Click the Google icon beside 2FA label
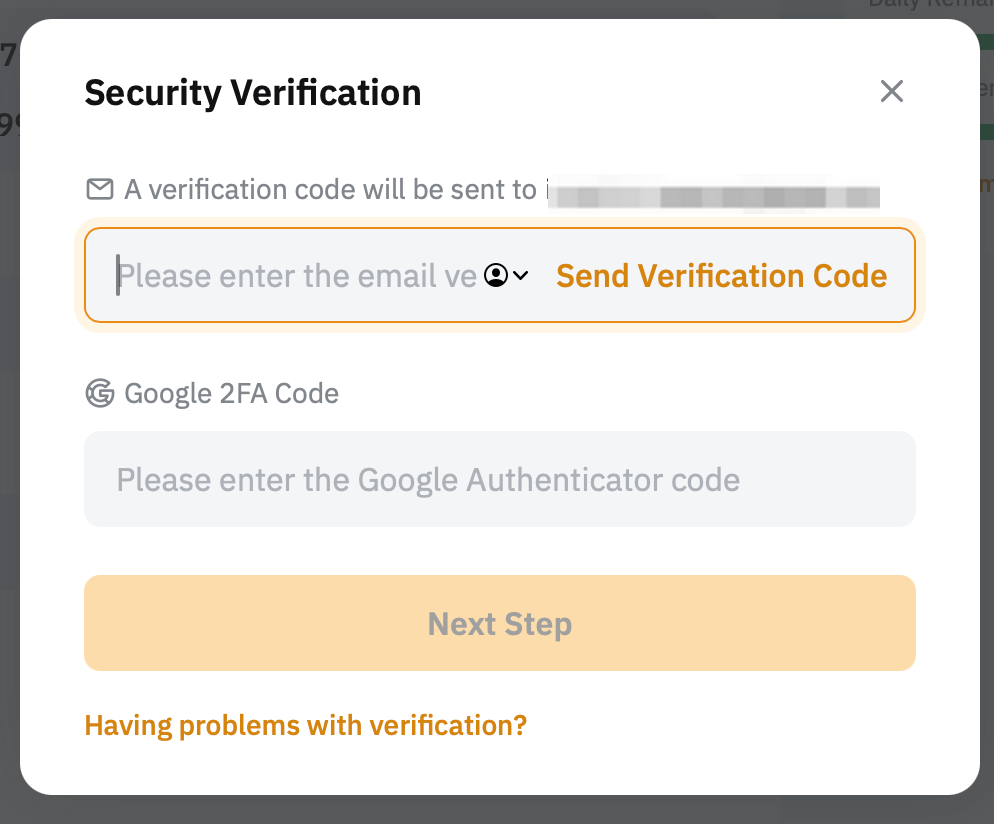The height and width of the screenshot is (824, 994). [99, 393]
